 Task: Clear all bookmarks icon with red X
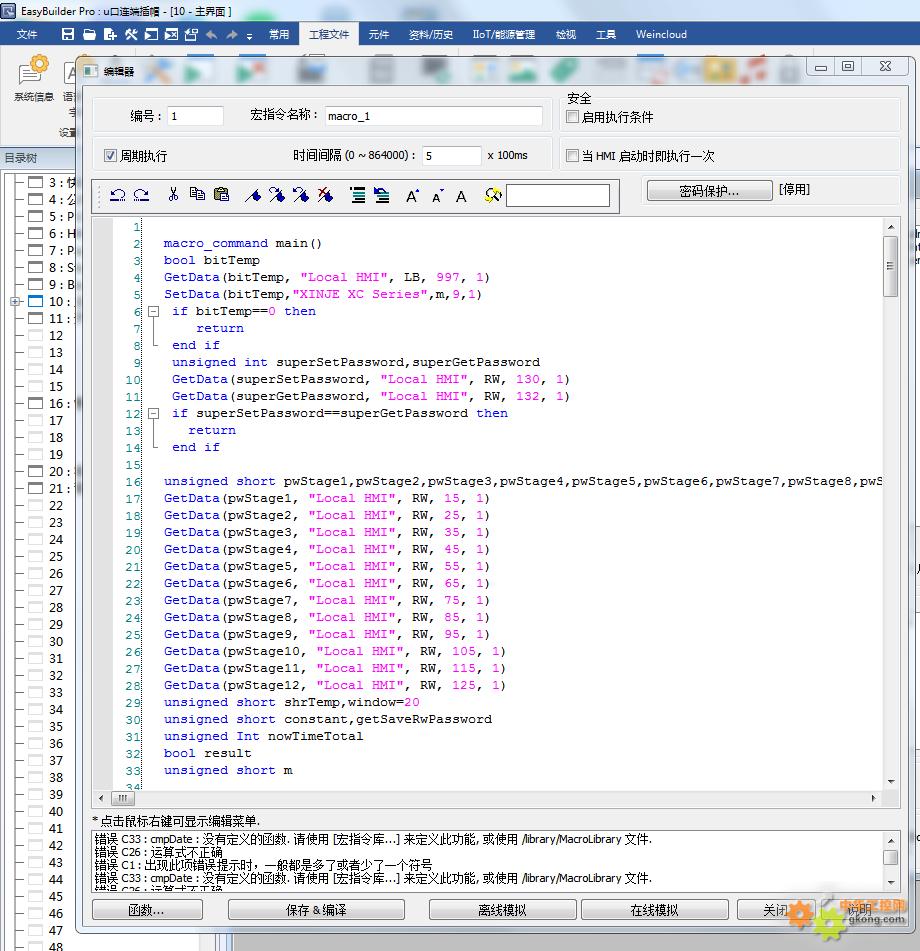pyautogui.click(x=325, y=195)
